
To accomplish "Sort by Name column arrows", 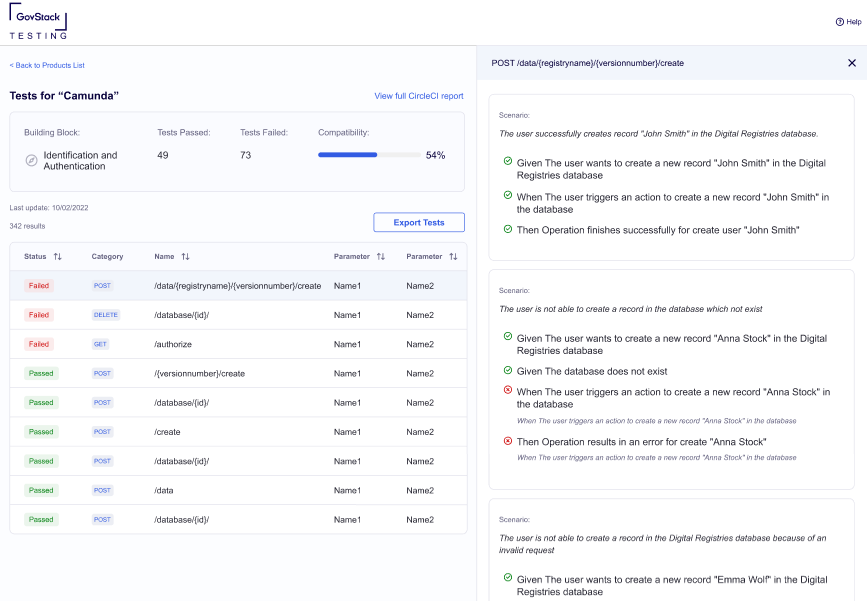I will (185, 257).
